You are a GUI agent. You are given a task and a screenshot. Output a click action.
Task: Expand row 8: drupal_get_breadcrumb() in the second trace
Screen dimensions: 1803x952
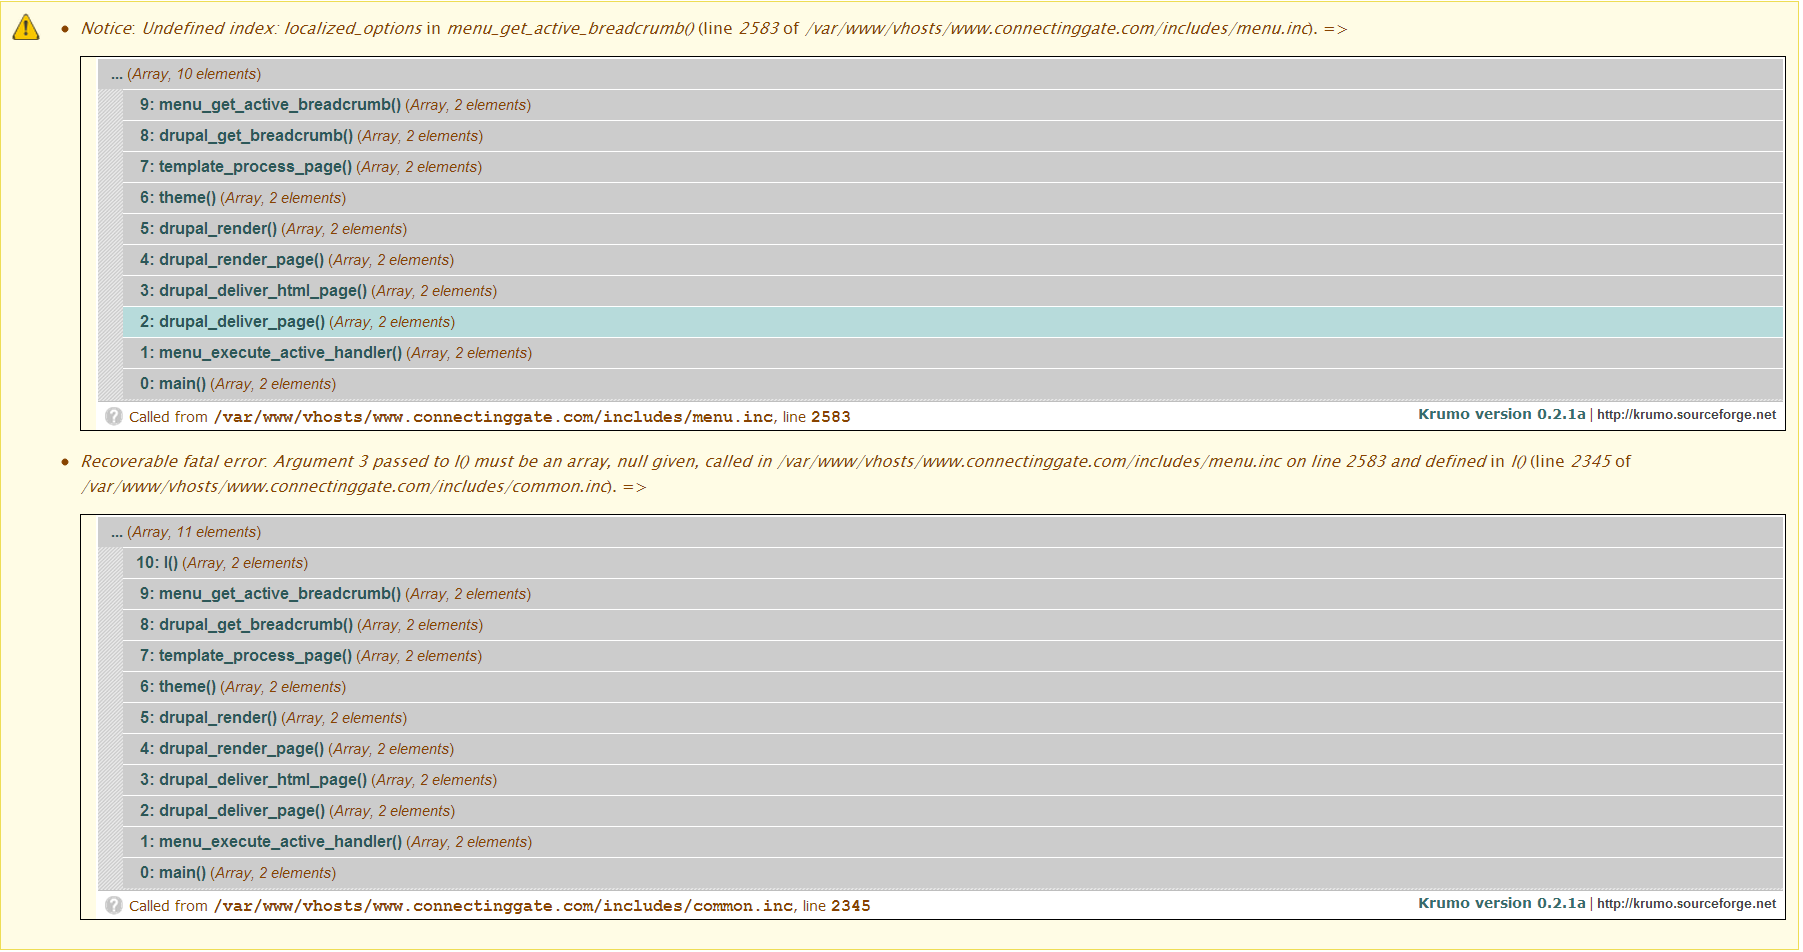(953, 625)
